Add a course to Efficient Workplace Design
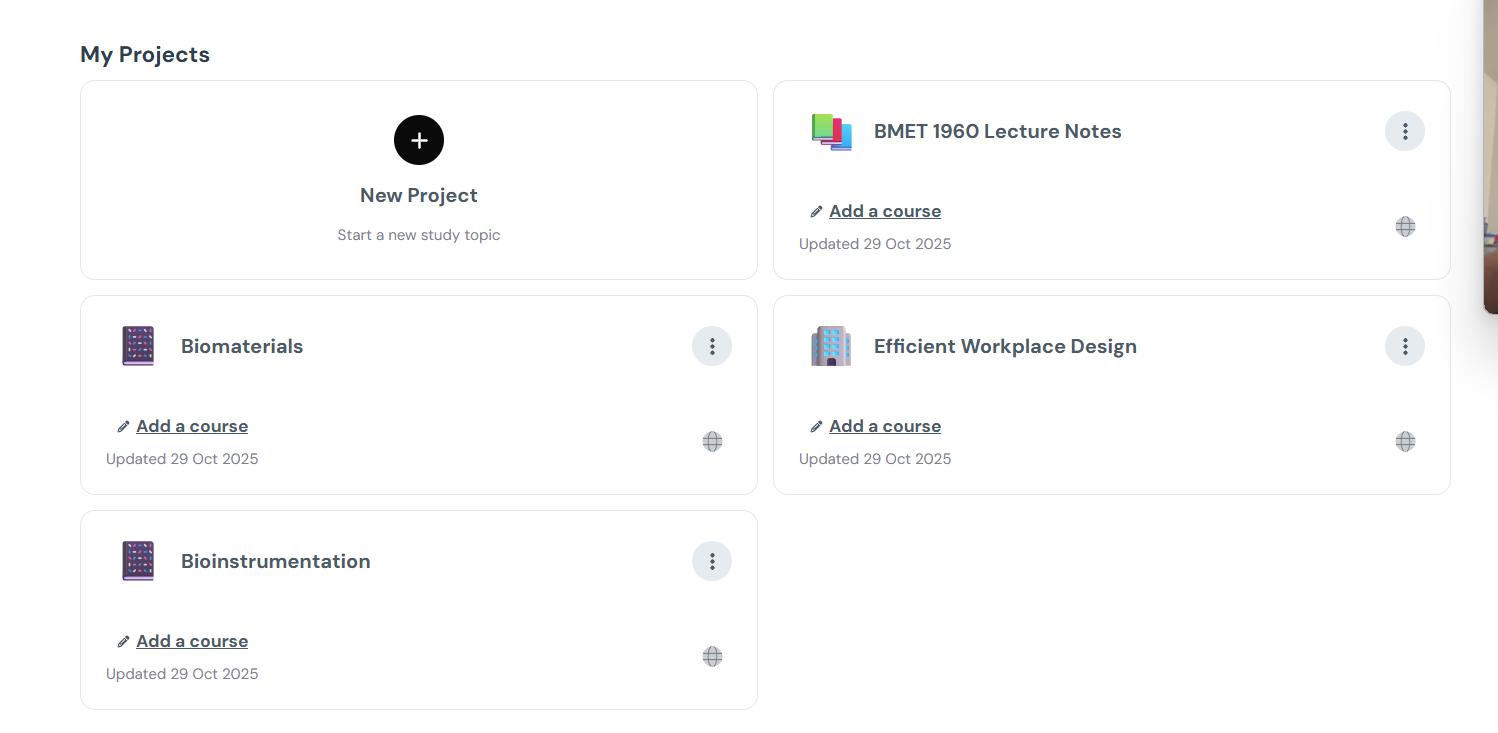This screenshot has height=733, width=1498. (884, 426)
